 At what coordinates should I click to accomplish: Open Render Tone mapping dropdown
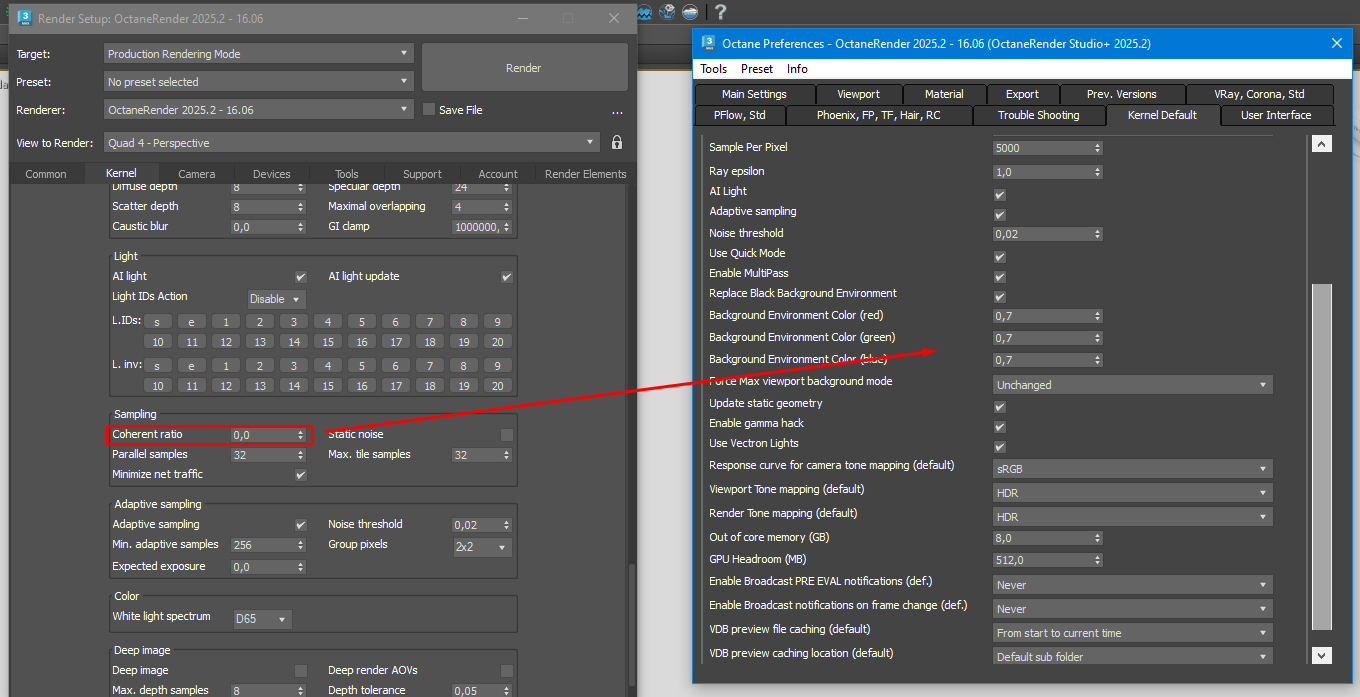pos(1133,517)
